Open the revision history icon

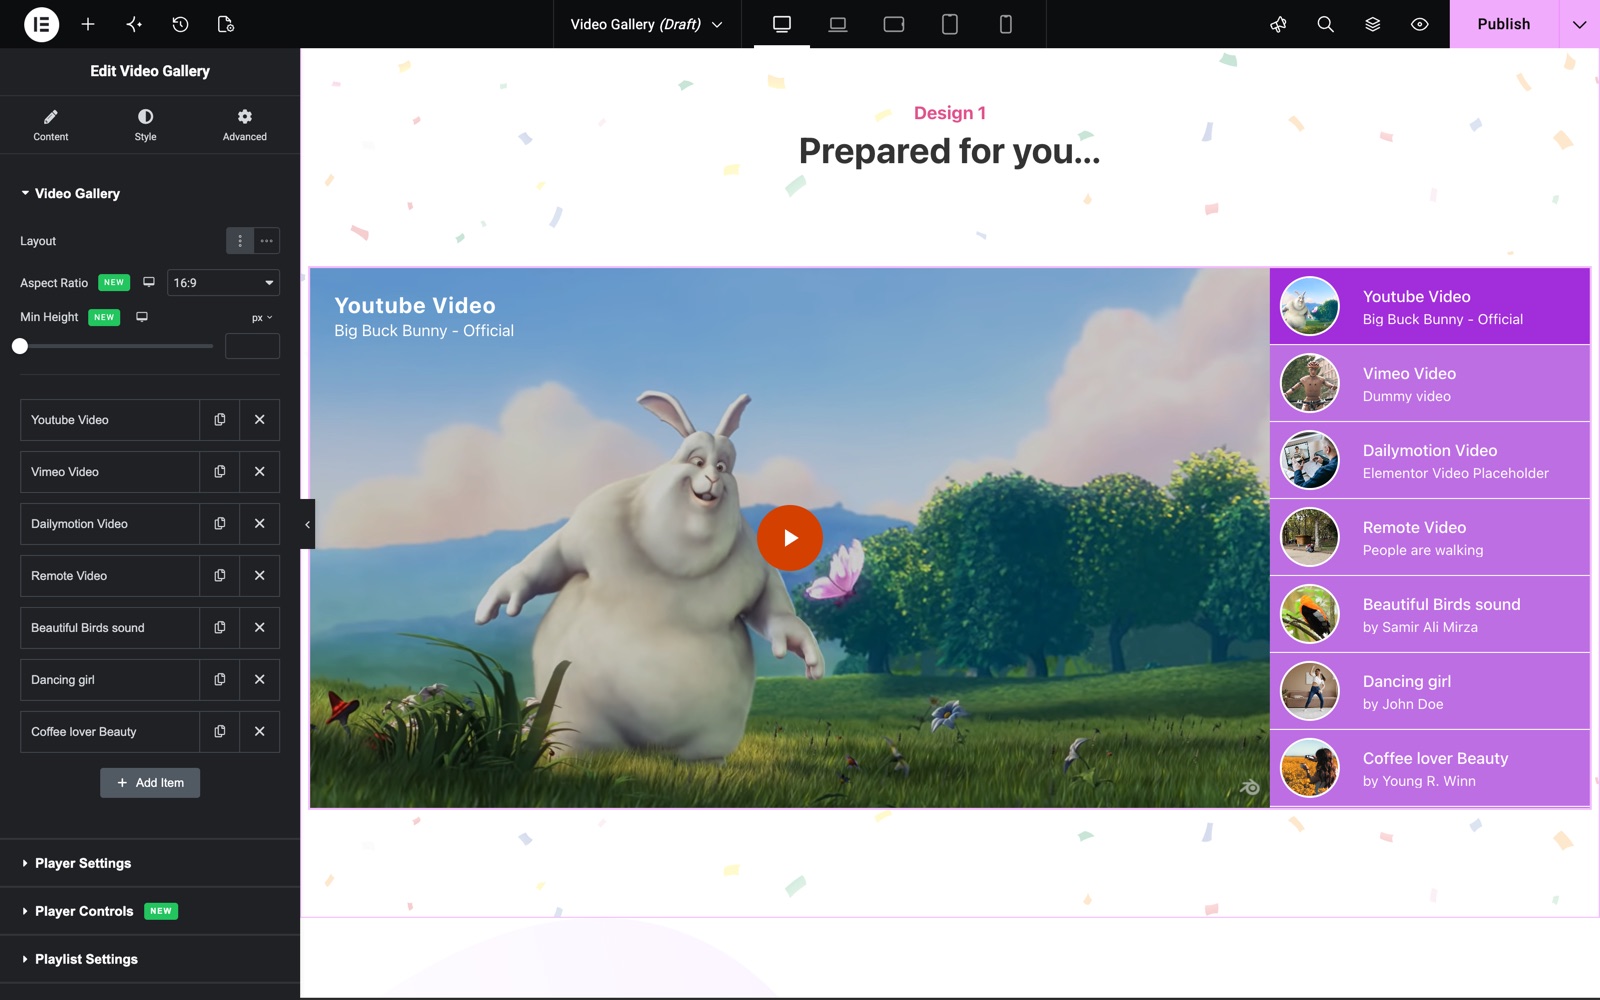pyautogui.click(x=180, y=24)
